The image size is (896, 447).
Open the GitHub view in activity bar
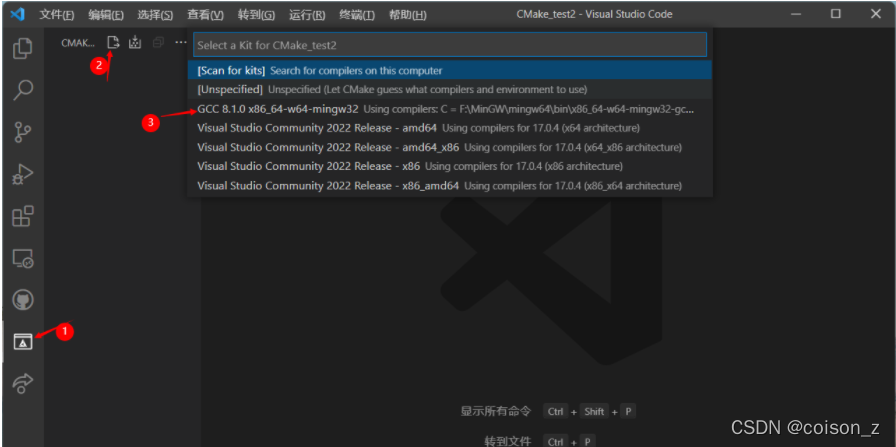23,300
